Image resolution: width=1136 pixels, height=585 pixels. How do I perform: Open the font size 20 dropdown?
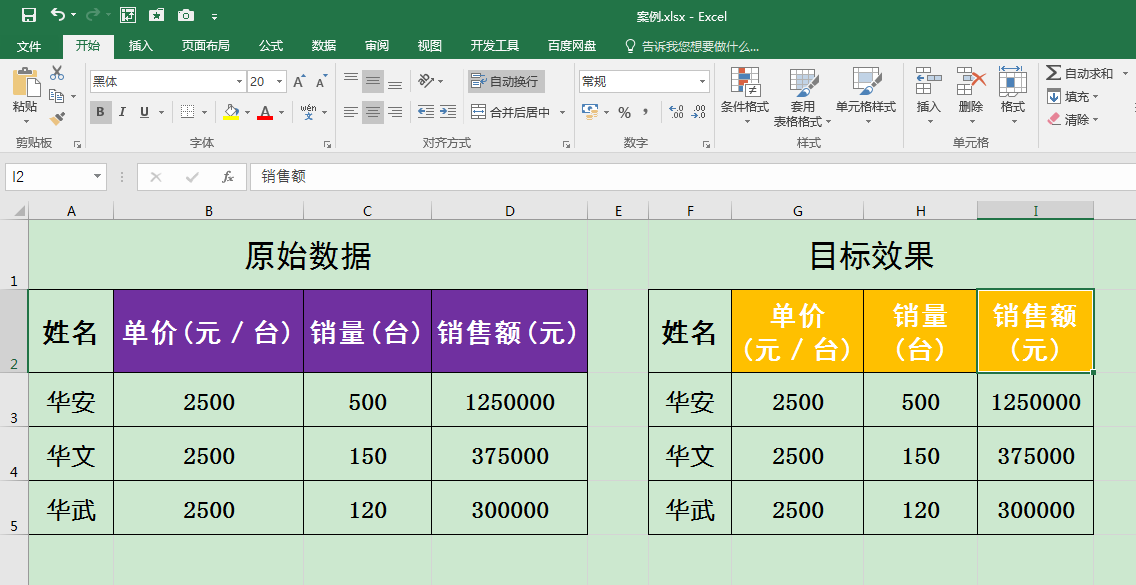(280, 82)
